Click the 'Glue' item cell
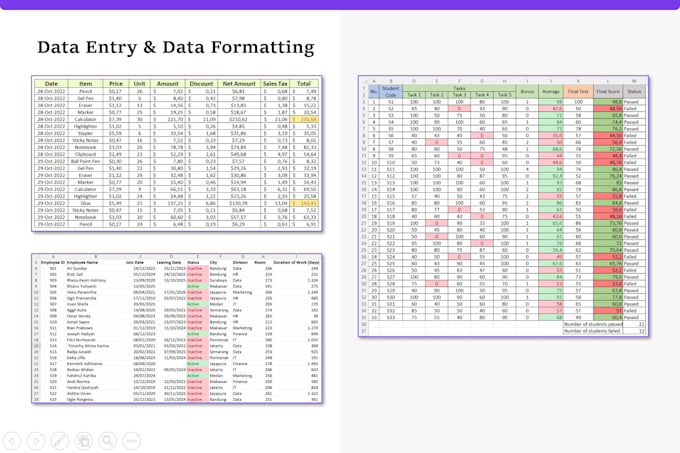Viewport: 680px width, 453px height. pyautogui.click(x=85, y=203)
